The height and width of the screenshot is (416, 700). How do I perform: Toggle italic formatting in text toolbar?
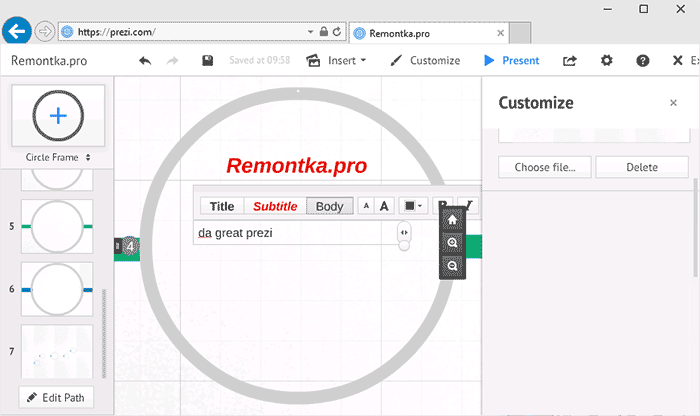(x=469, y=205)
